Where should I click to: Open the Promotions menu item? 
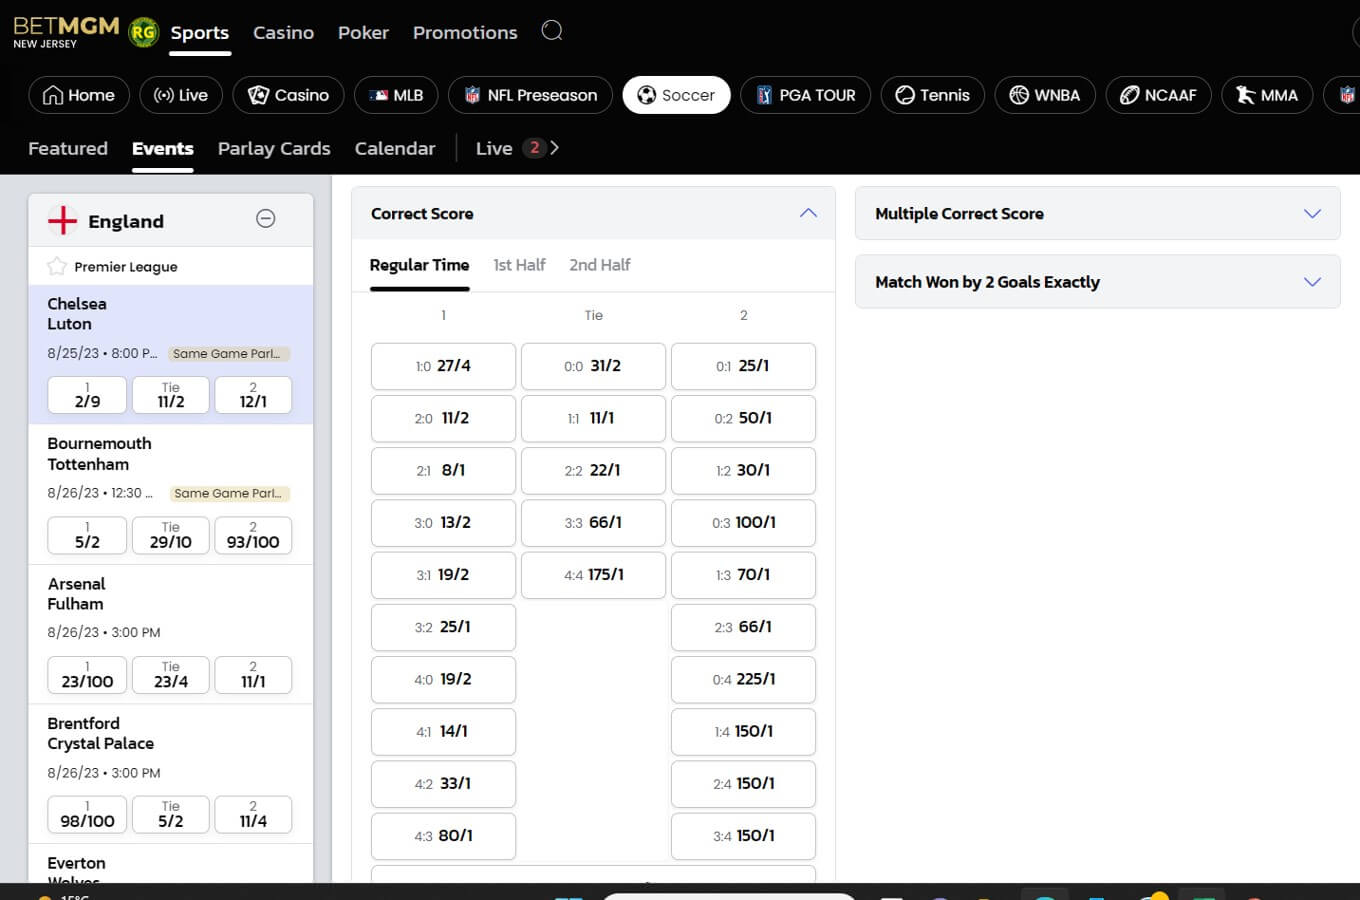(x=464, y=31)
